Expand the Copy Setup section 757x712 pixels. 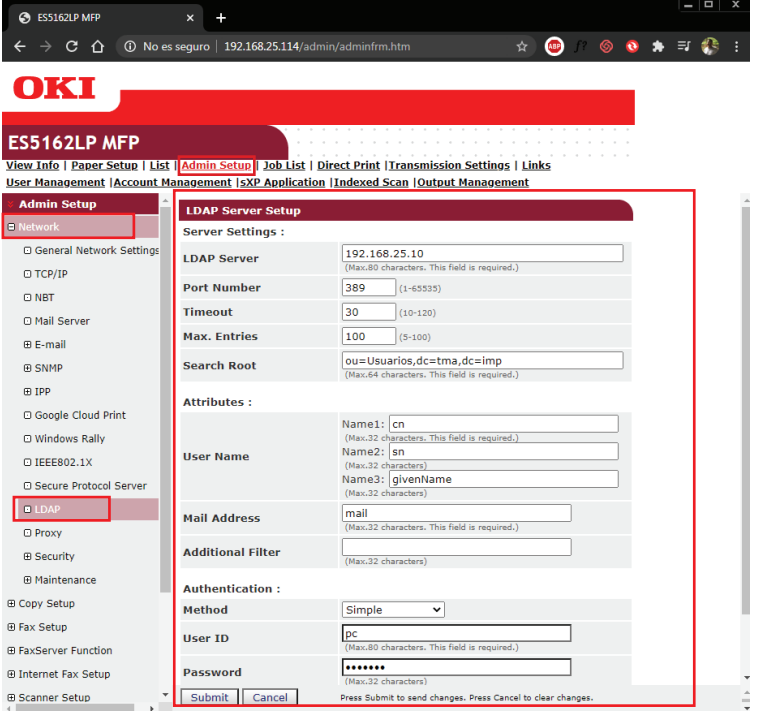(11, 604)
